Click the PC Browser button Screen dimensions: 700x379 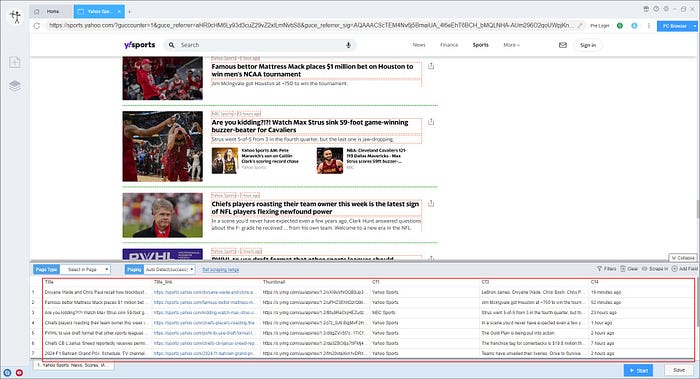(674, 26)
